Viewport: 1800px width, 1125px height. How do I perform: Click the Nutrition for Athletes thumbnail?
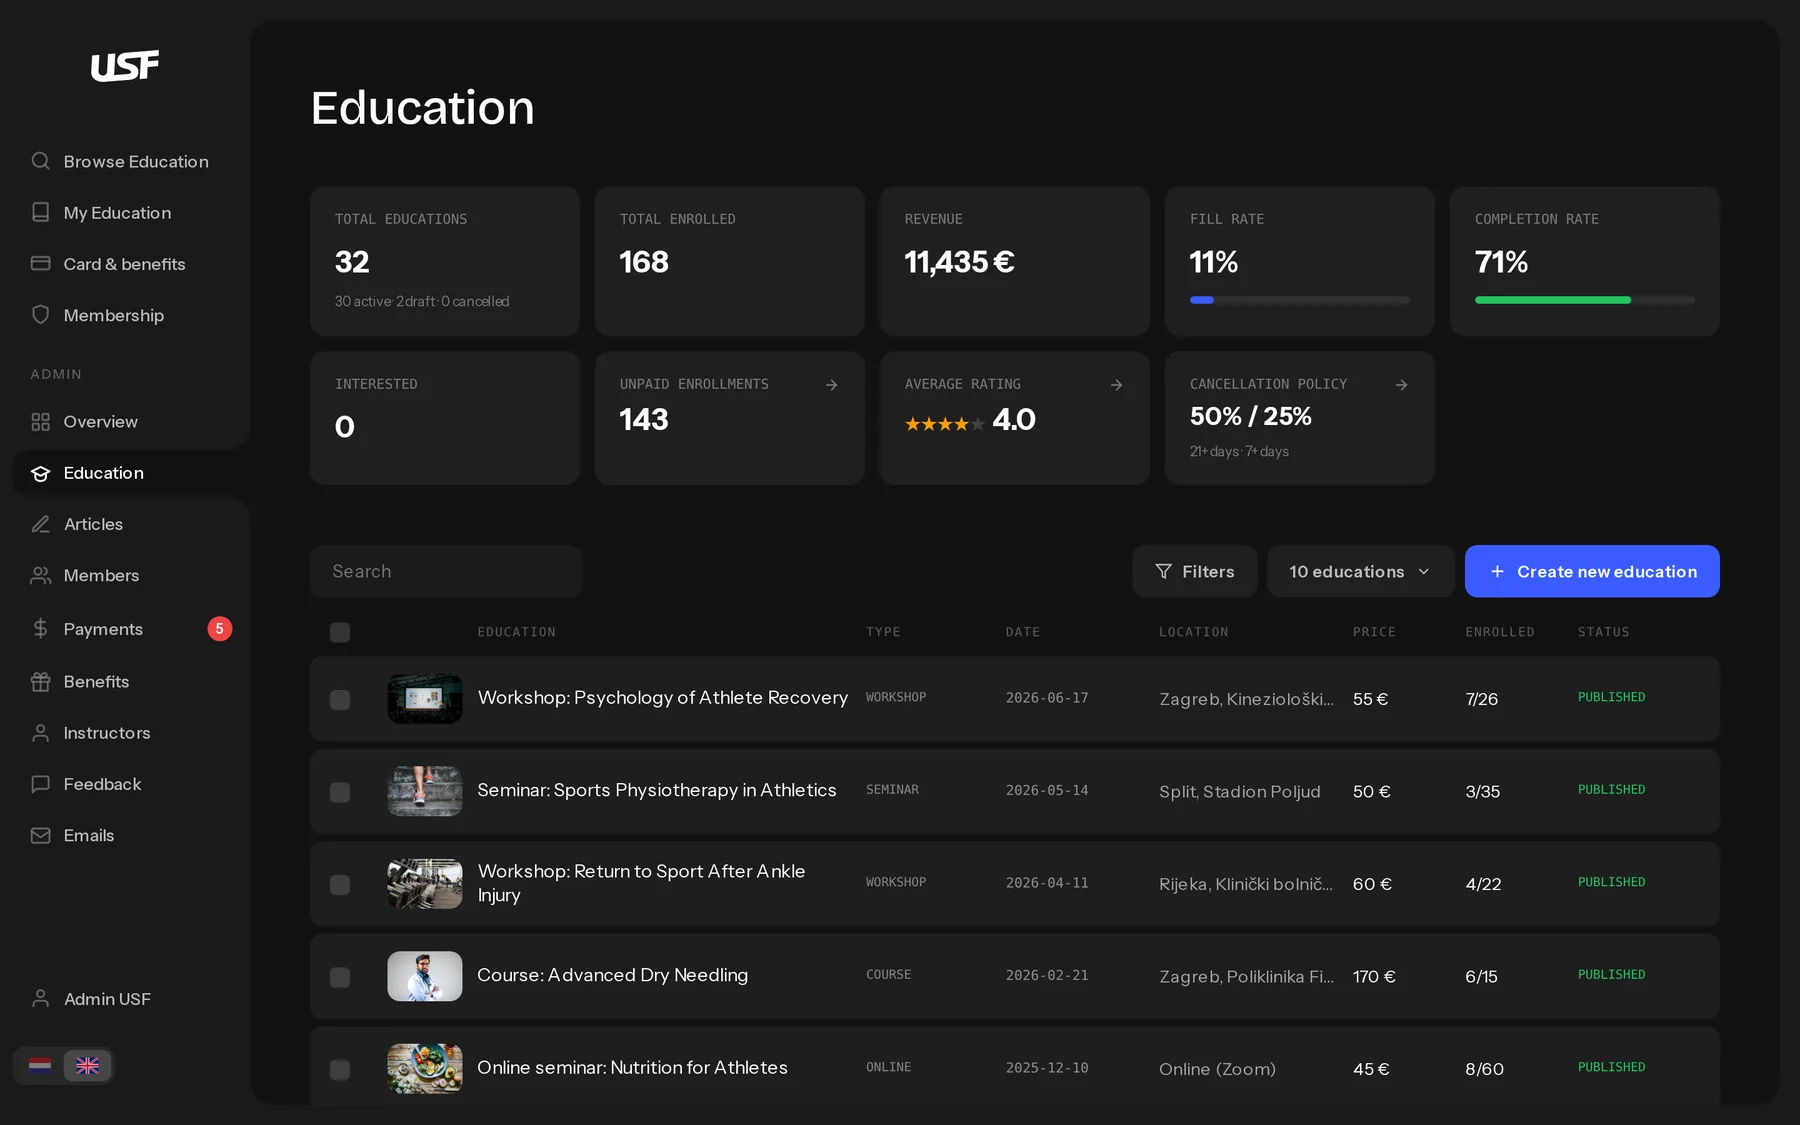[x=425, y=1069]
